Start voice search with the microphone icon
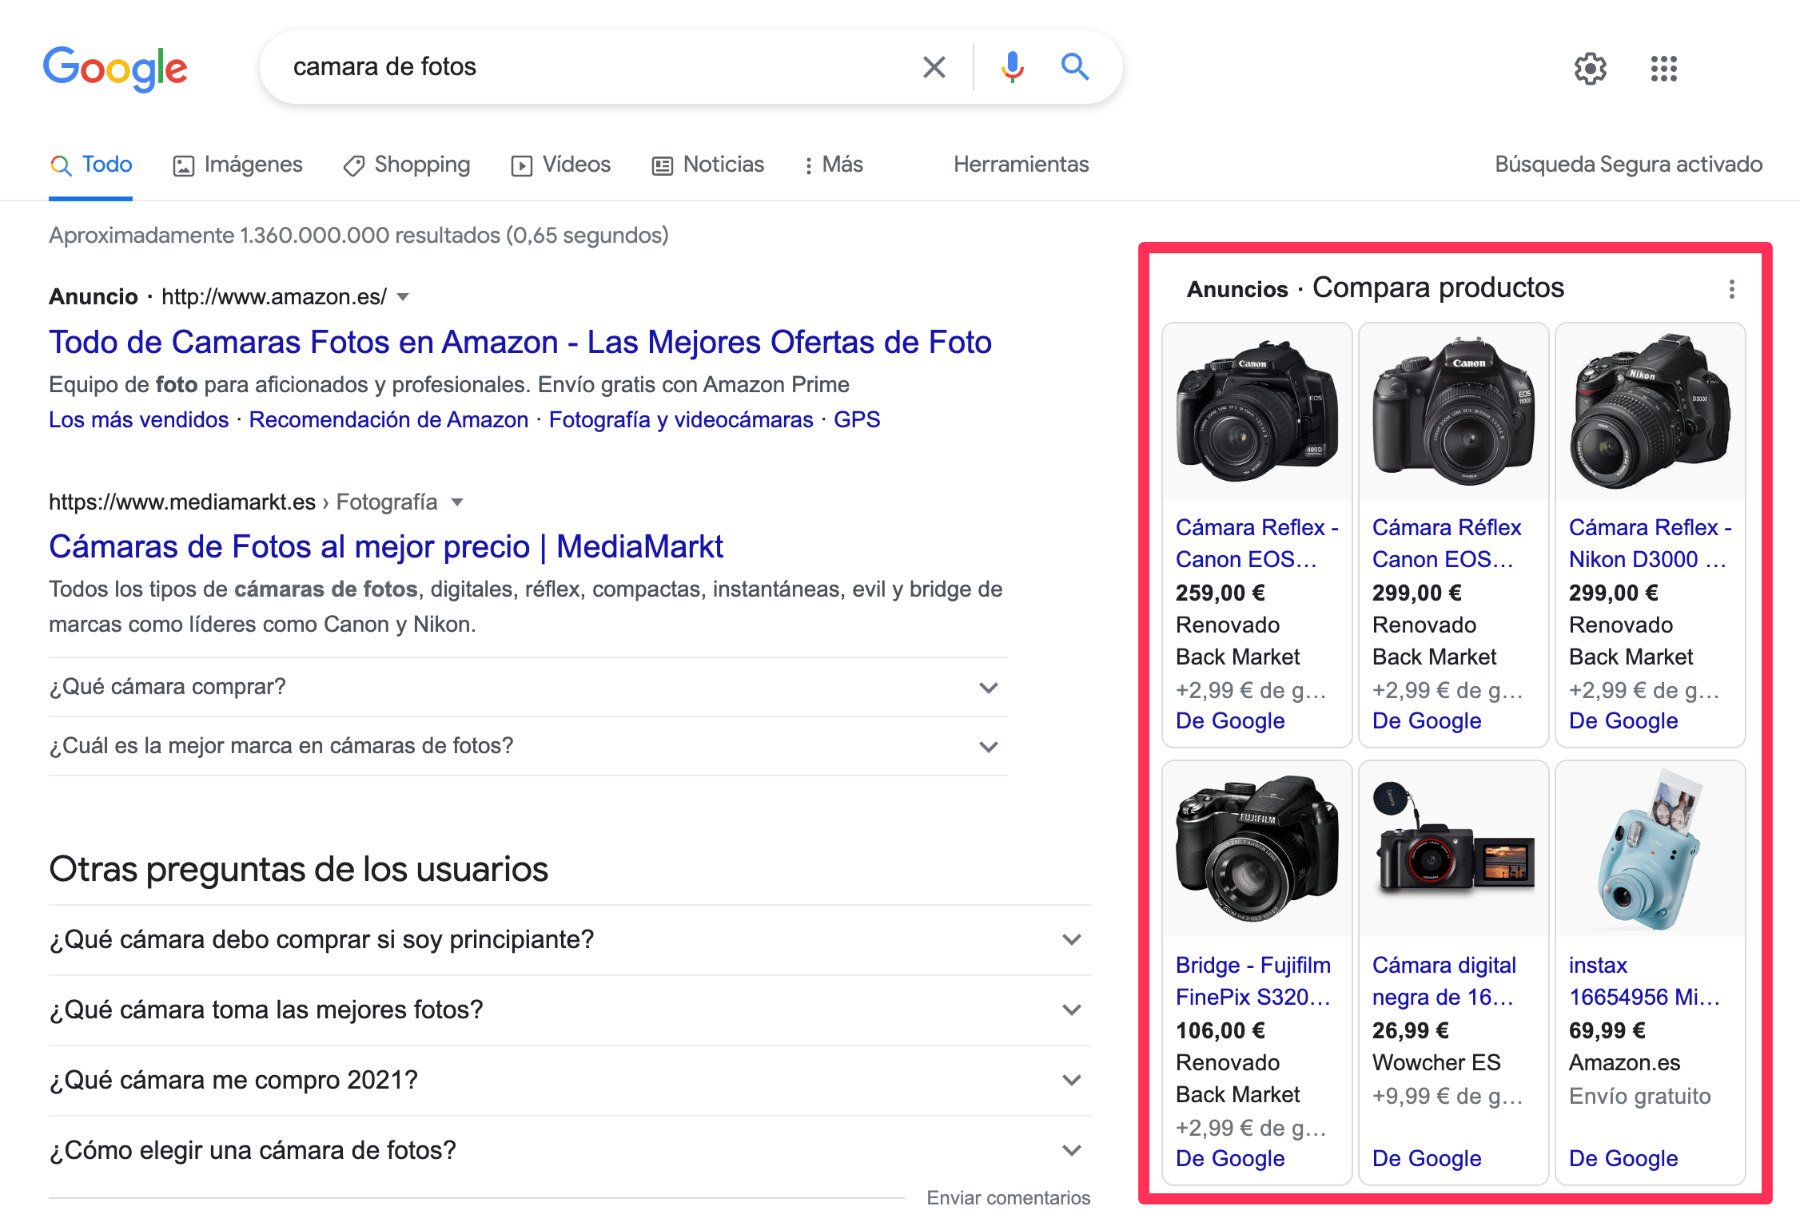 [1012, 67]
